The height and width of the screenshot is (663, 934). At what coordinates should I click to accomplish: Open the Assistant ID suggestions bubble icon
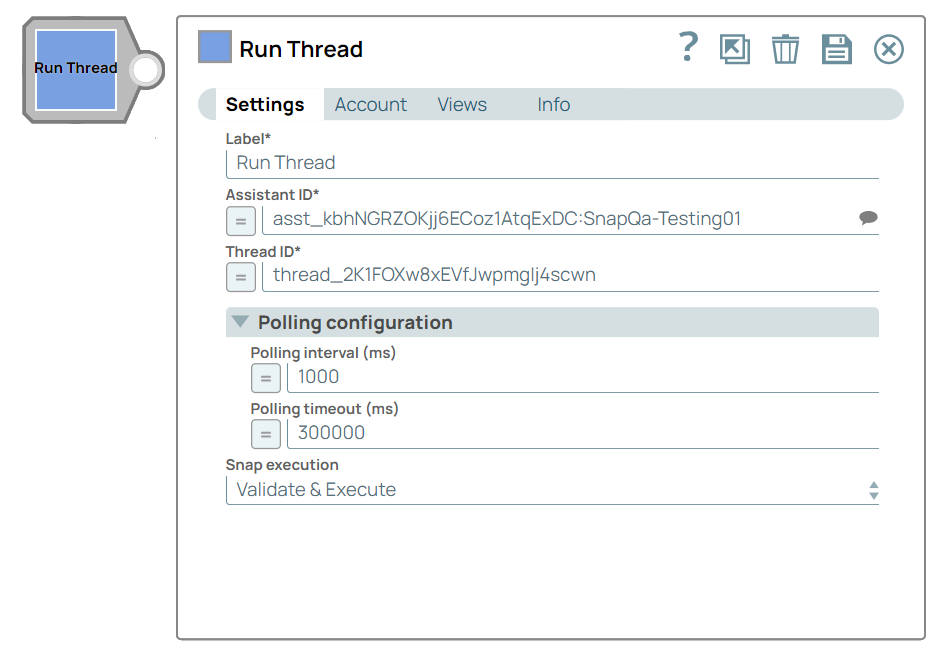(868, 218)
